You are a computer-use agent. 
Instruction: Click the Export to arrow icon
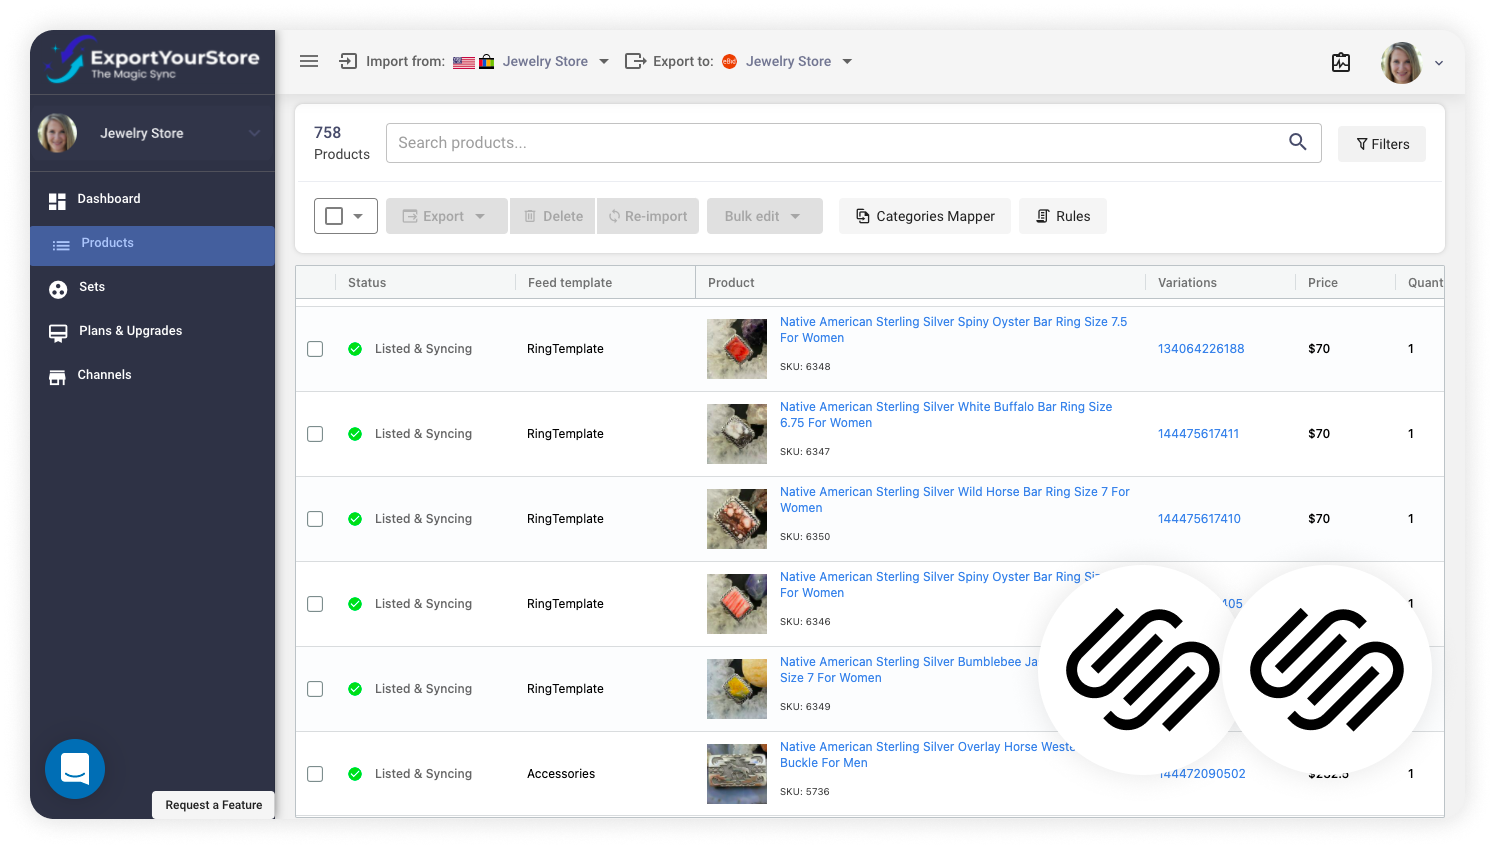point(635,61)
